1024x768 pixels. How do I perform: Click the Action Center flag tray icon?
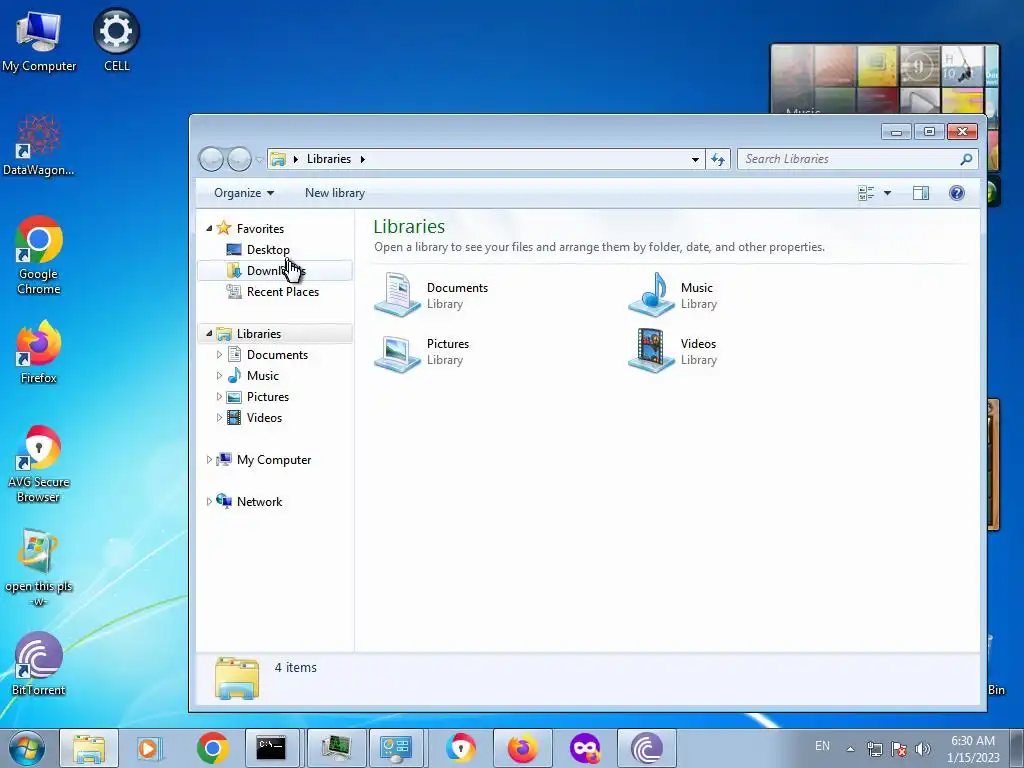pyautogui.click(x=898, y=749)
